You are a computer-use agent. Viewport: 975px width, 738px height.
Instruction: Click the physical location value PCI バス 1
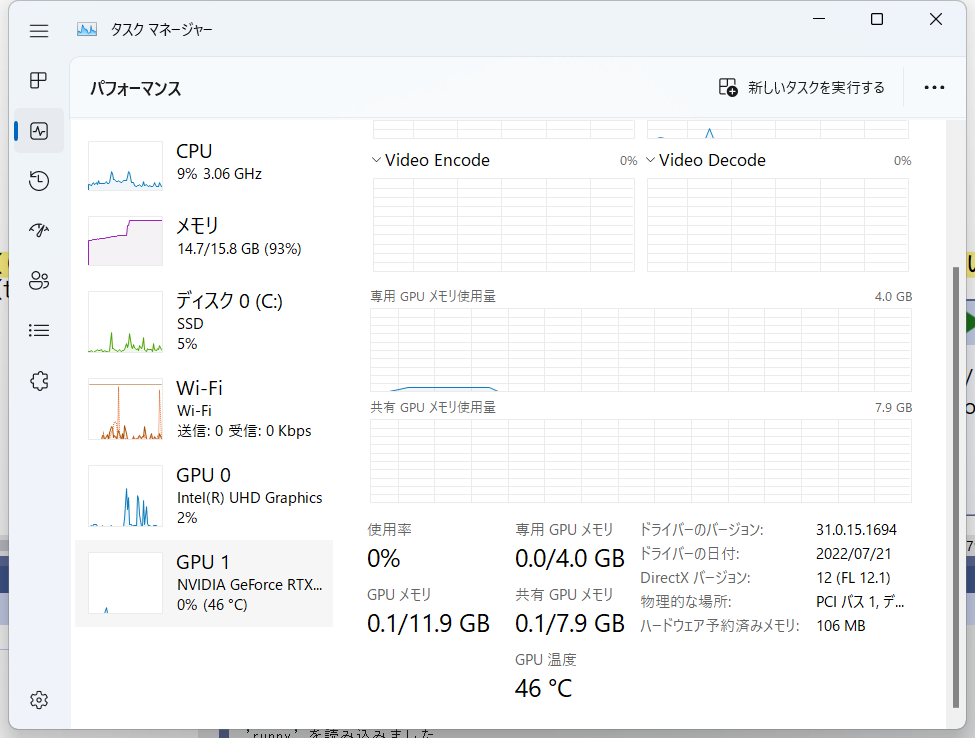860,602
